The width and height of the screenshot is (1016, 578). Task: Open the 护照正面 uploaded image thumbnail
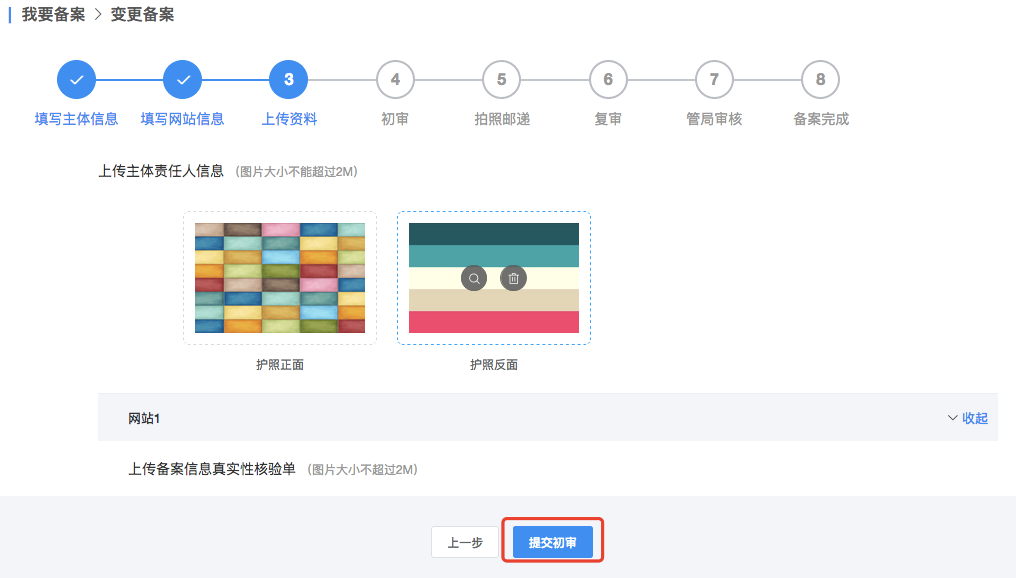point(280,278)
